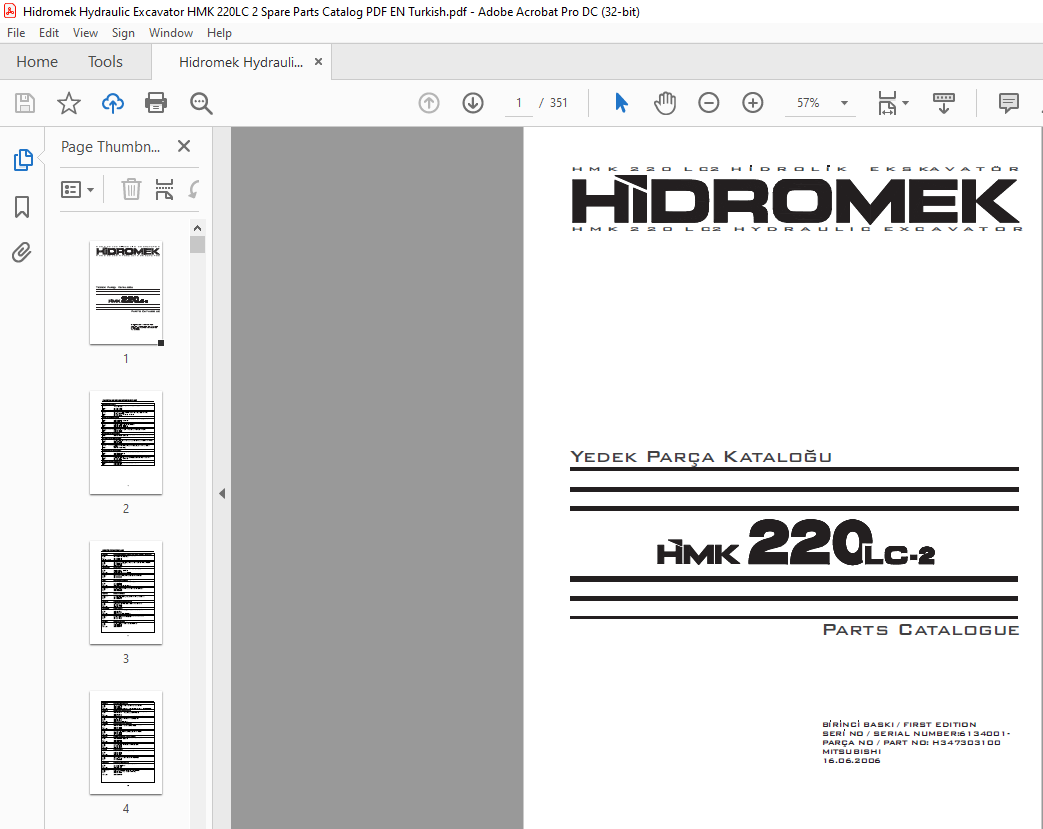The width and height of the screenshot is (1043, 829).
Task: Select page 2 thumbnail
Action: pos(126,442)
